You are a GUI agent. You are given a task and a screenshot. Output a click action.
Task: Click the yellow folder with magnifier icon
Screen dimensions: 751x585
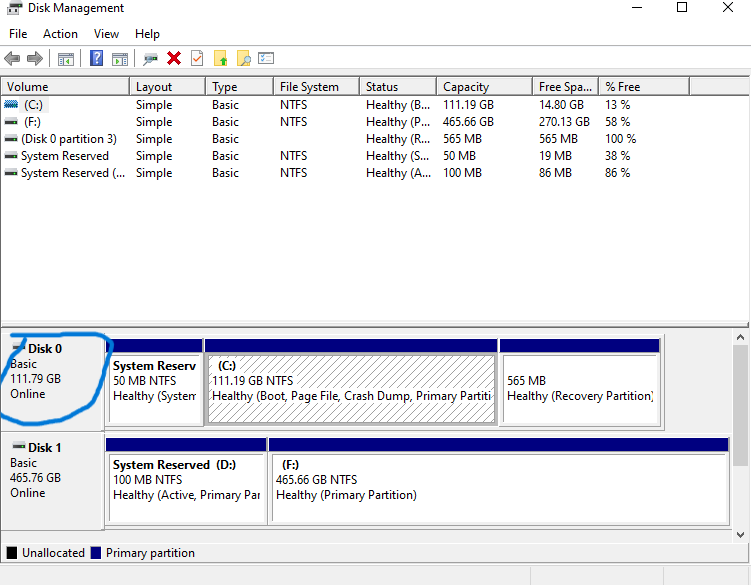point(244,58)
